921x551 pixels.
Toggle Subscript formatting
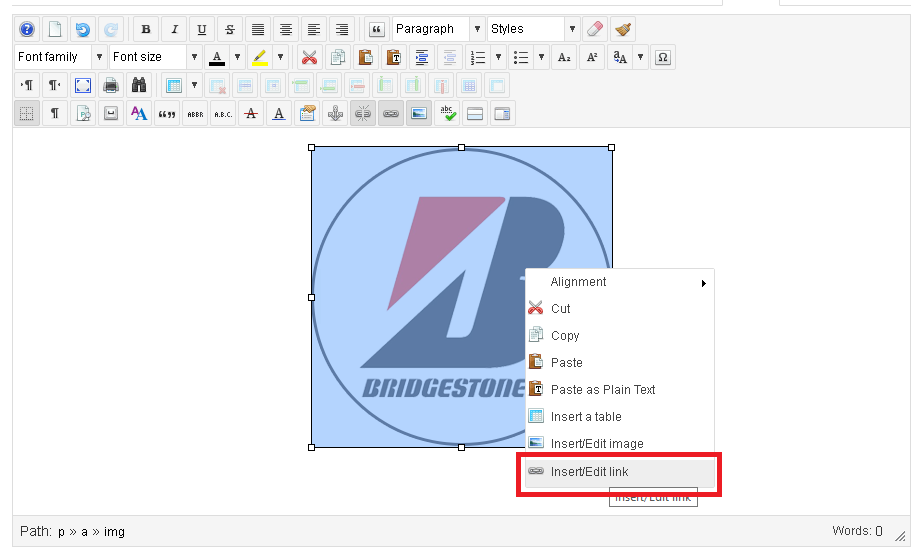click(564, 57)
